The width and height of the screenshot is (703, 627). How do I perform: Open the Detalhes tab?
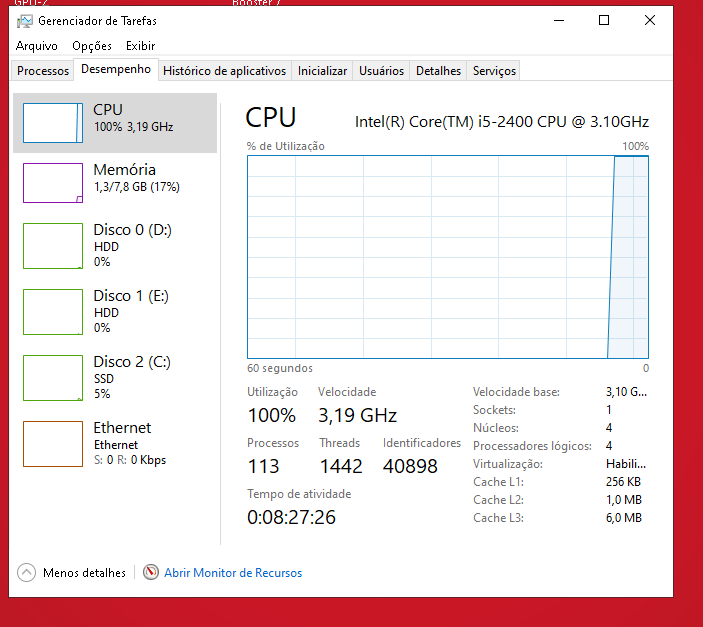point(438,71)
